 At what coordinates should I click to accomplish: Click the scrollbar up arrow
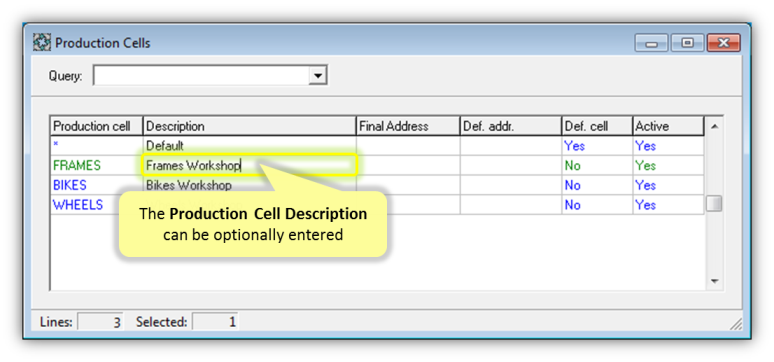point(714,126)
